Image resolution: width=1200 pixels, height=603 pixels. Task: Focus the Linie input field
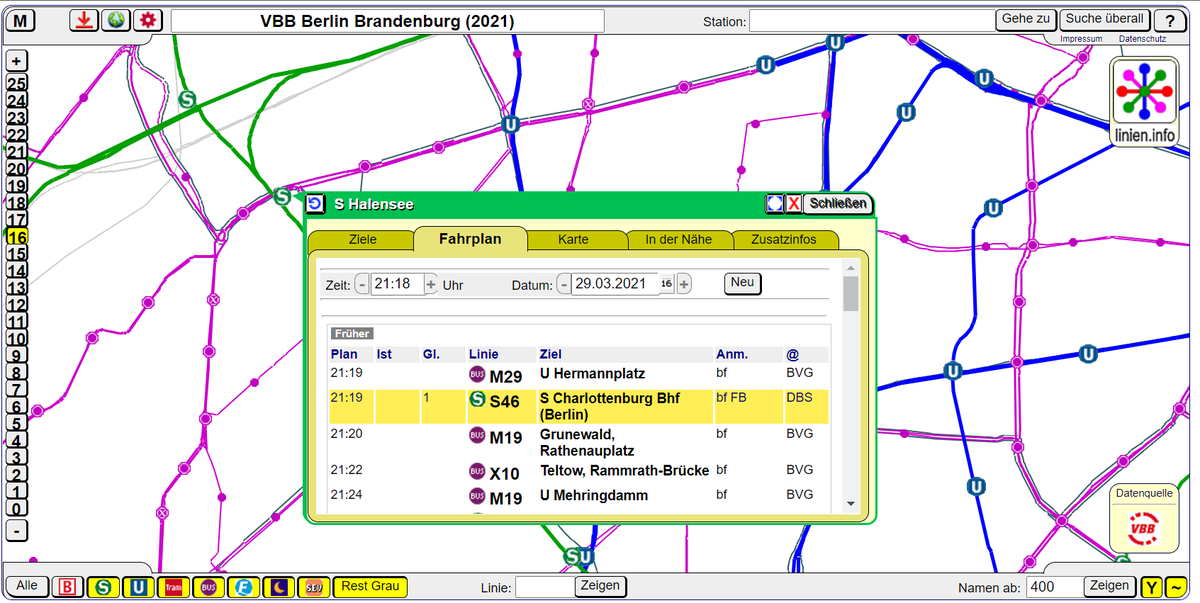544,587
